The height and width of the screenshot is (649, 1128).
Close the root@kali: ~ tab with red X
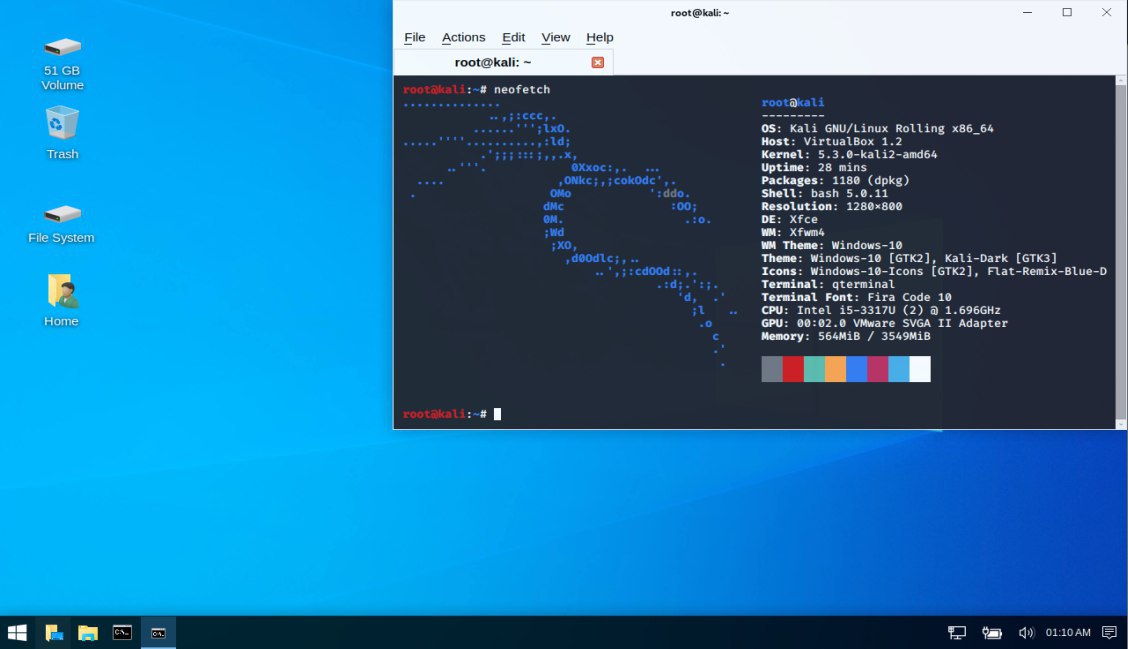(x=598, y=63)
